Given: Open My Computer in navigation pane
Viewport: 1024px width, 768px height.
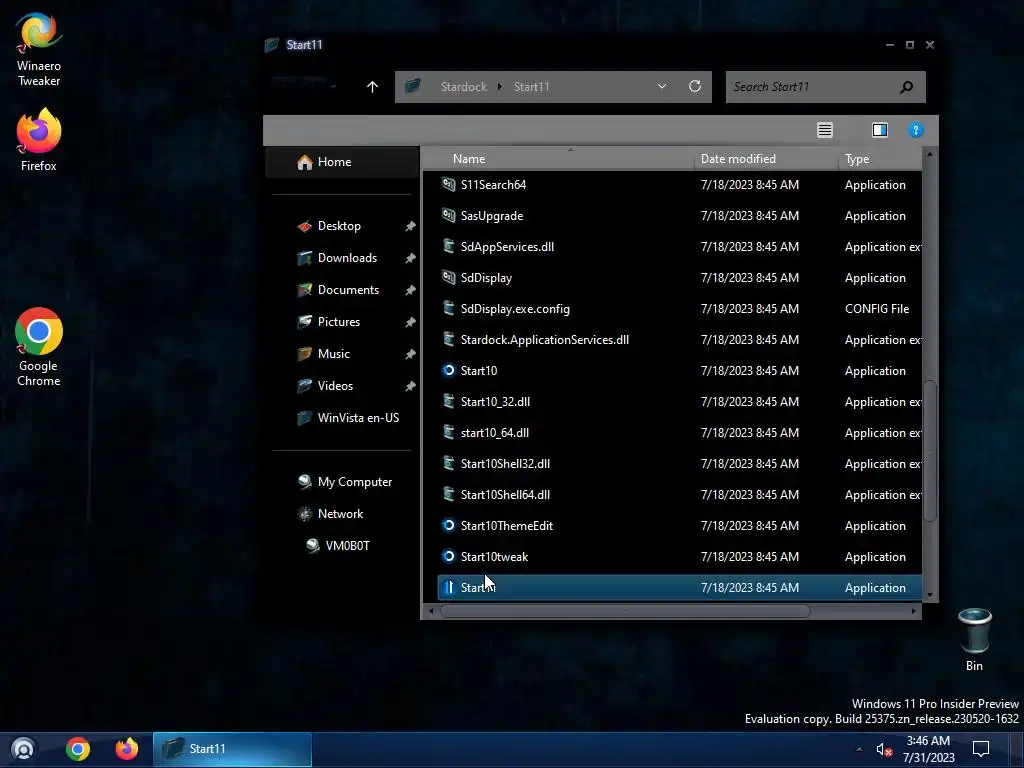Looking at the screenshot, I should (x=354, y=482).
